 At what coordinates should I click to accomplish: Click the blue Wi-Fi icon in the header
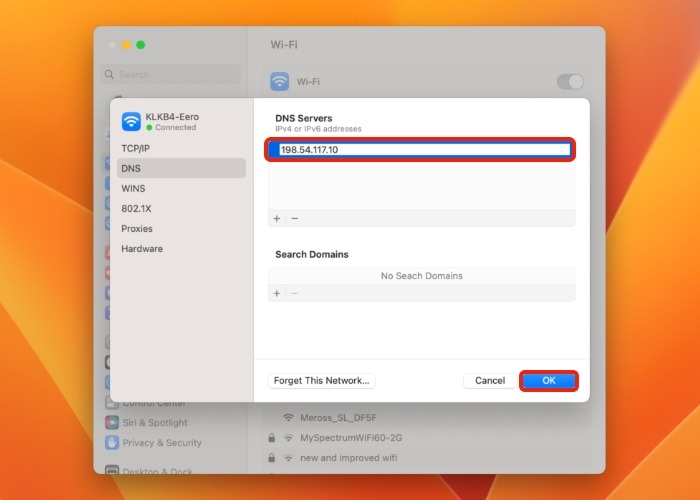click(280, 82)
